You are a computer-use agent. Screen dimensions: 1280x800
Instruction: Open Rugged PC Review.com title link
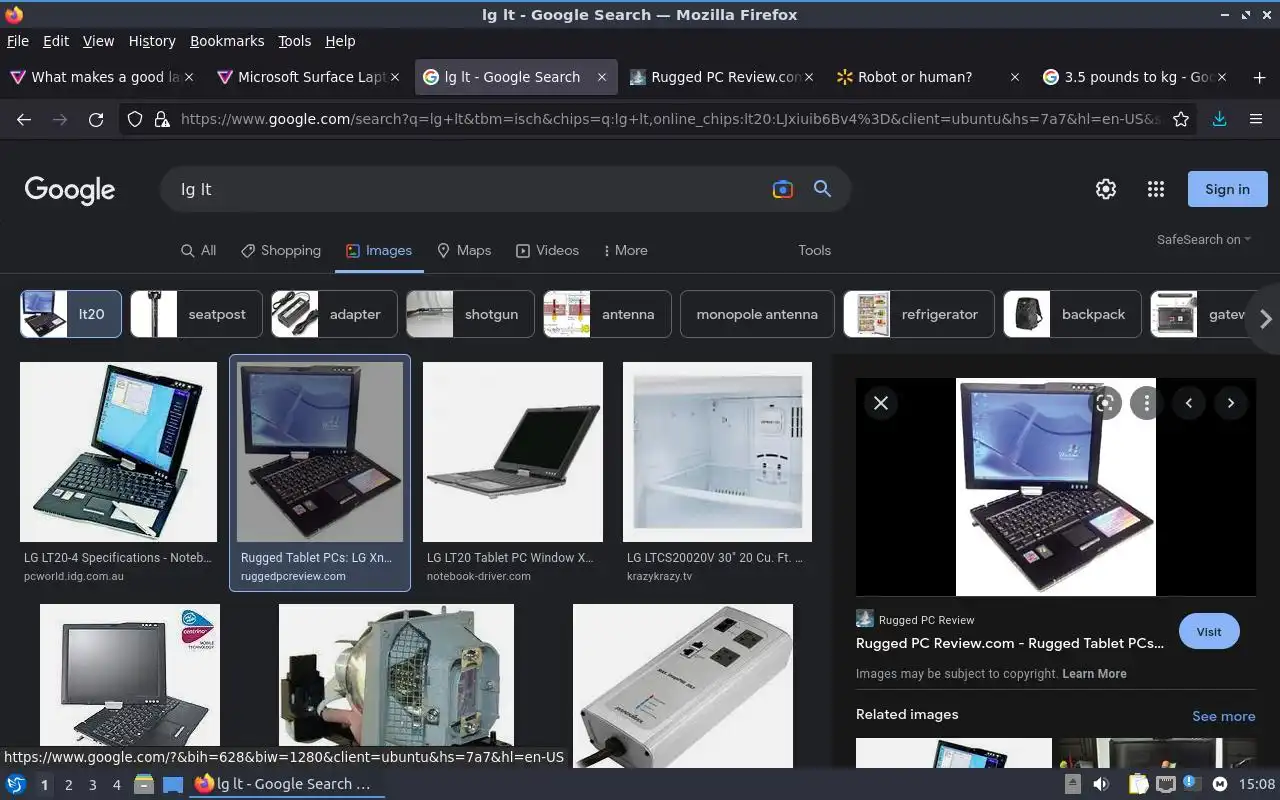(1010, 644)
